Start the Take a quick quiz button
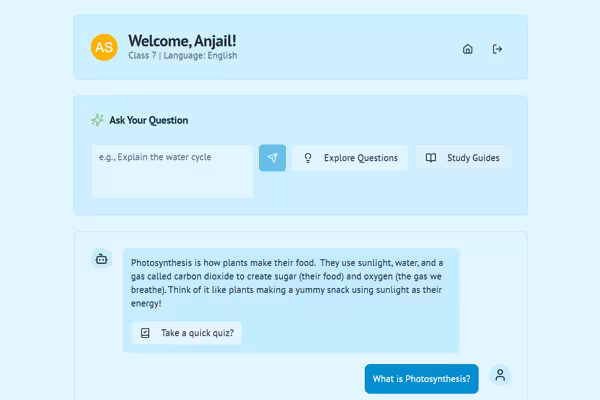This screenshot has height=400, width=600. coord(186,333)
